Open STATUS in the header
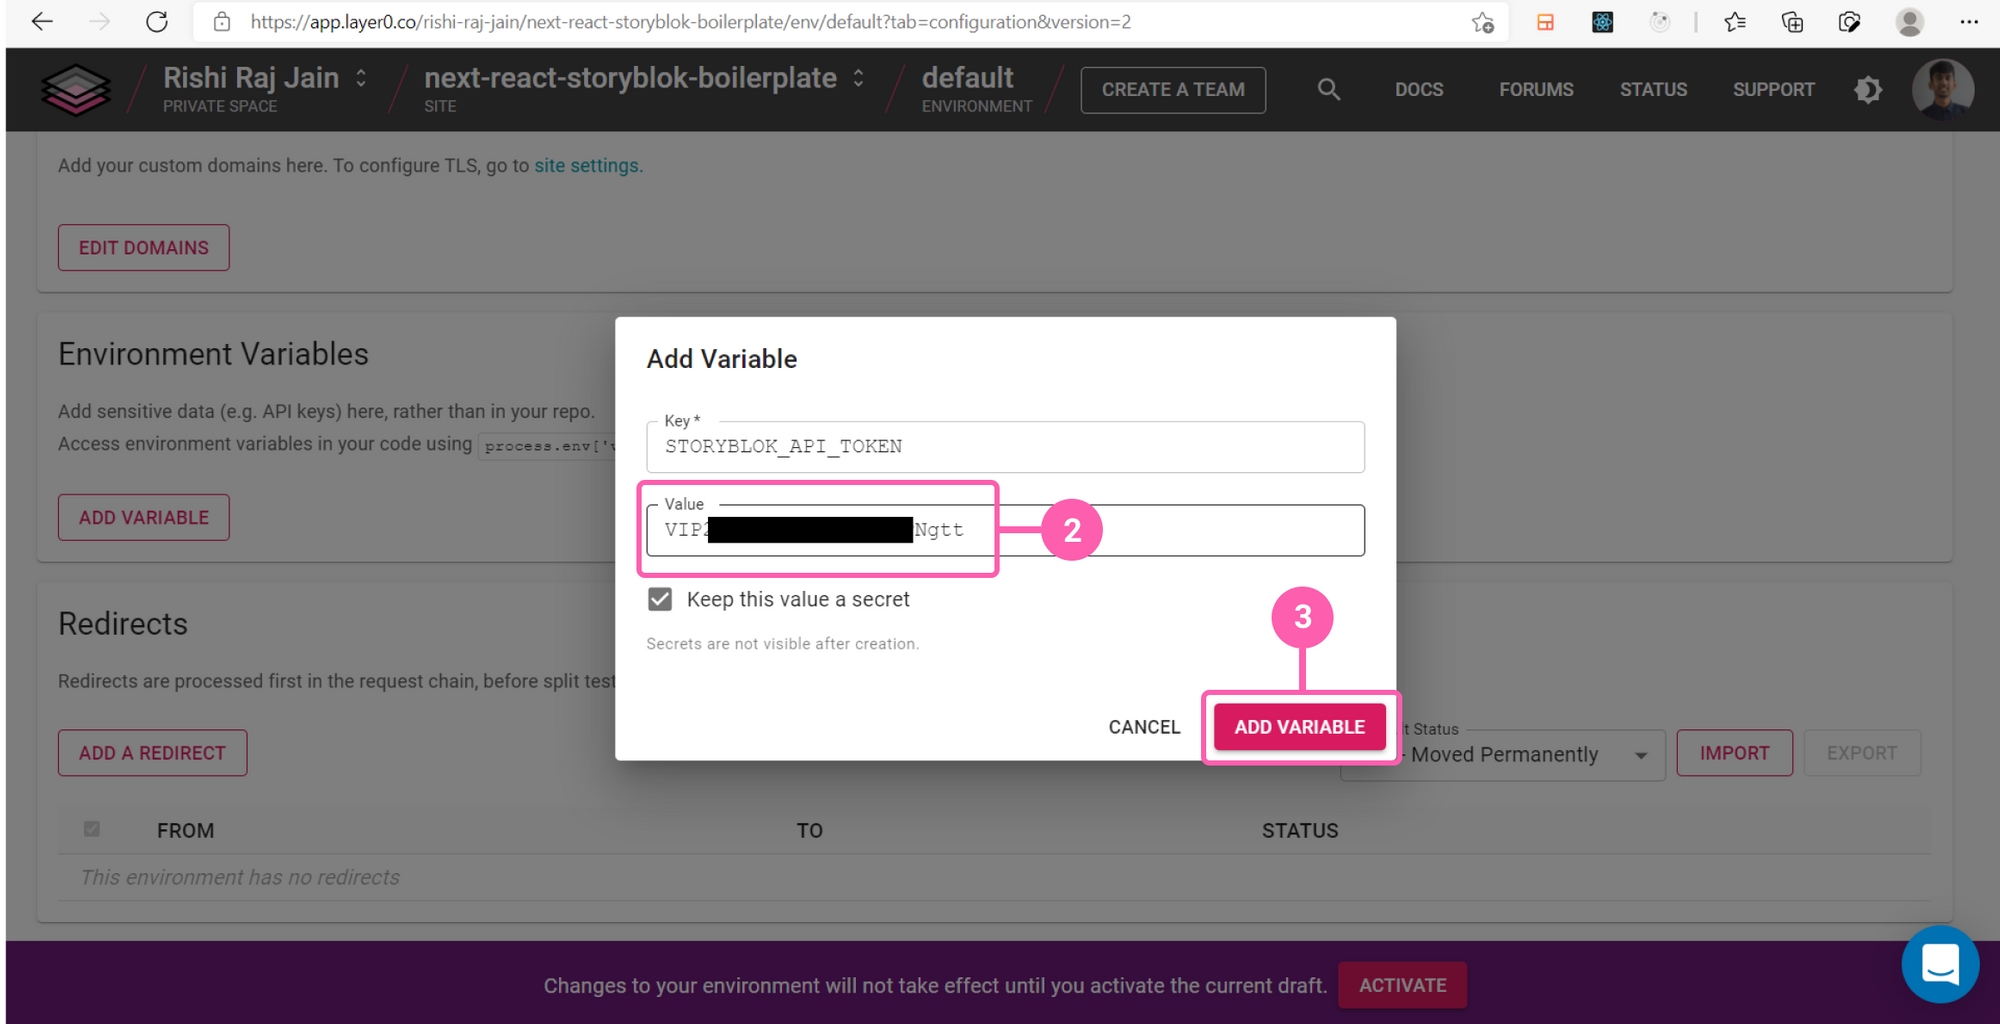 click(x=1653, y=89)
